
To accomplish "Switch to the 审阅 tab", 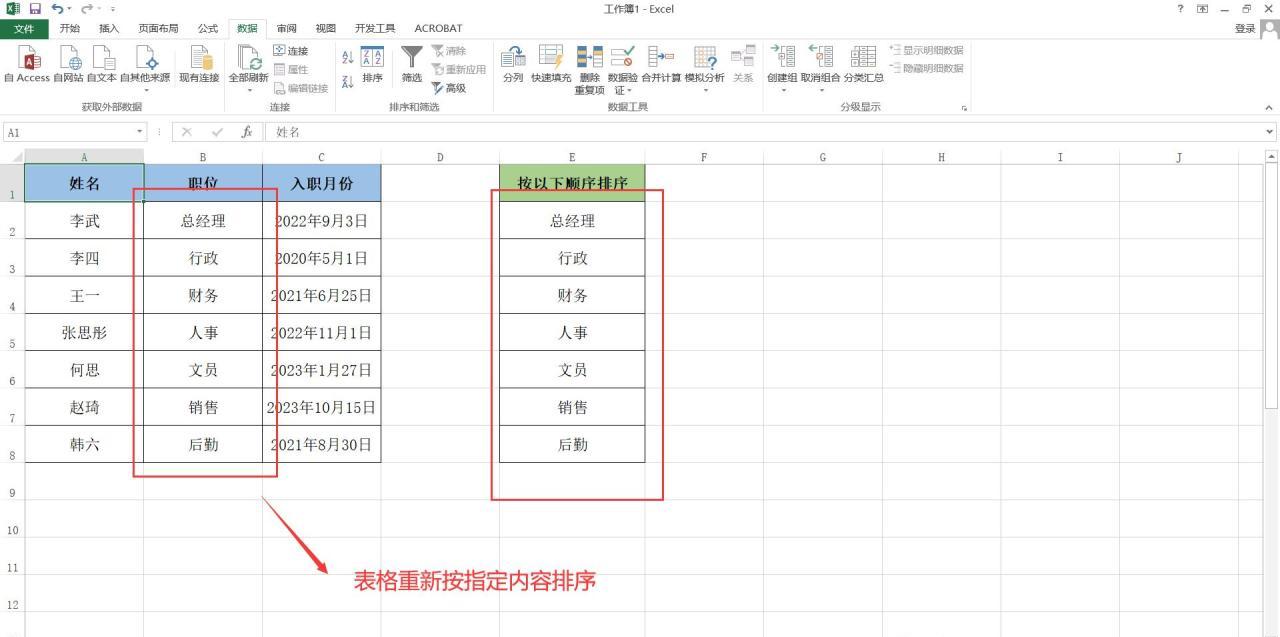I will pyautogui.click(x=287, y=28).
